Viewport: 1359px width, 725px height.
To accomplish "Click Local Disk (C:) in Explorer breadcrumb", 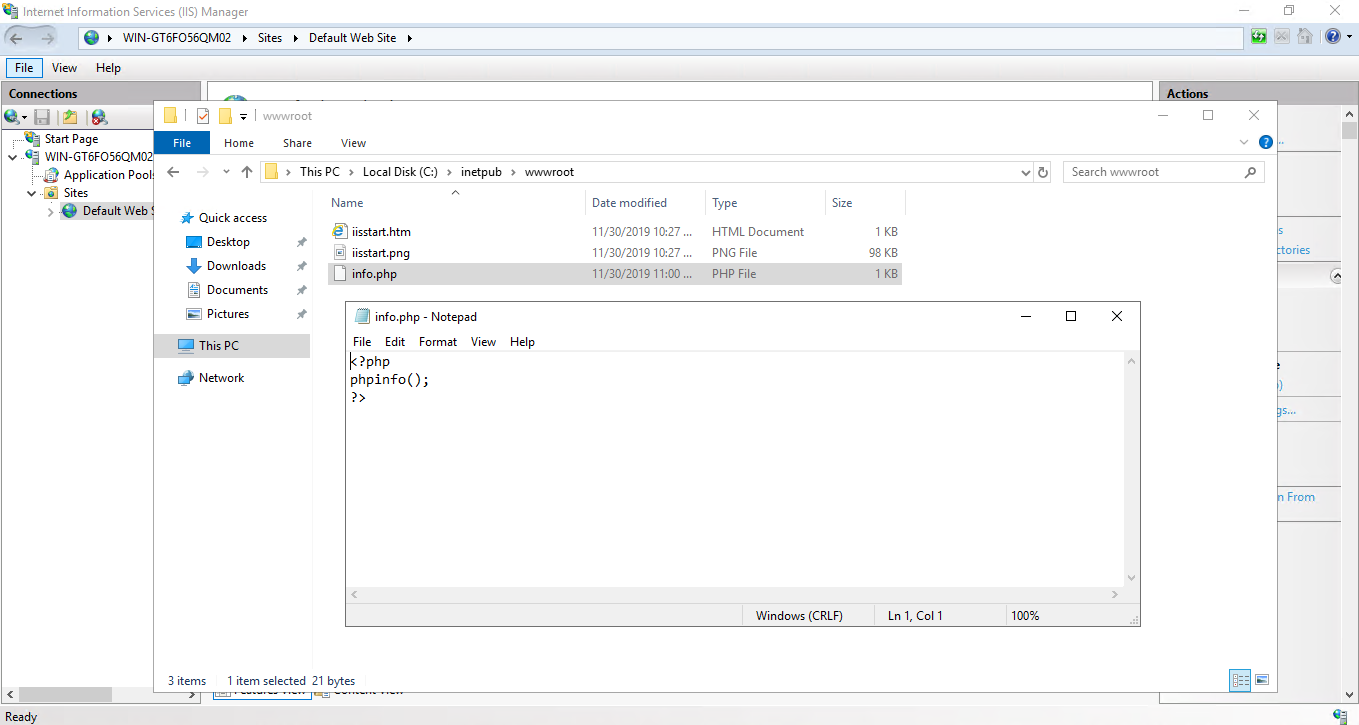I will point(400,172).
